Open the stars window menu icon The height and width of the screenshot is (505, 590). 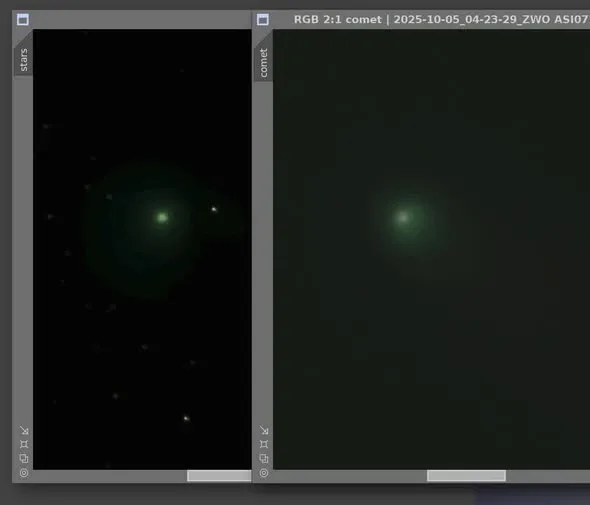coord(23,20)
